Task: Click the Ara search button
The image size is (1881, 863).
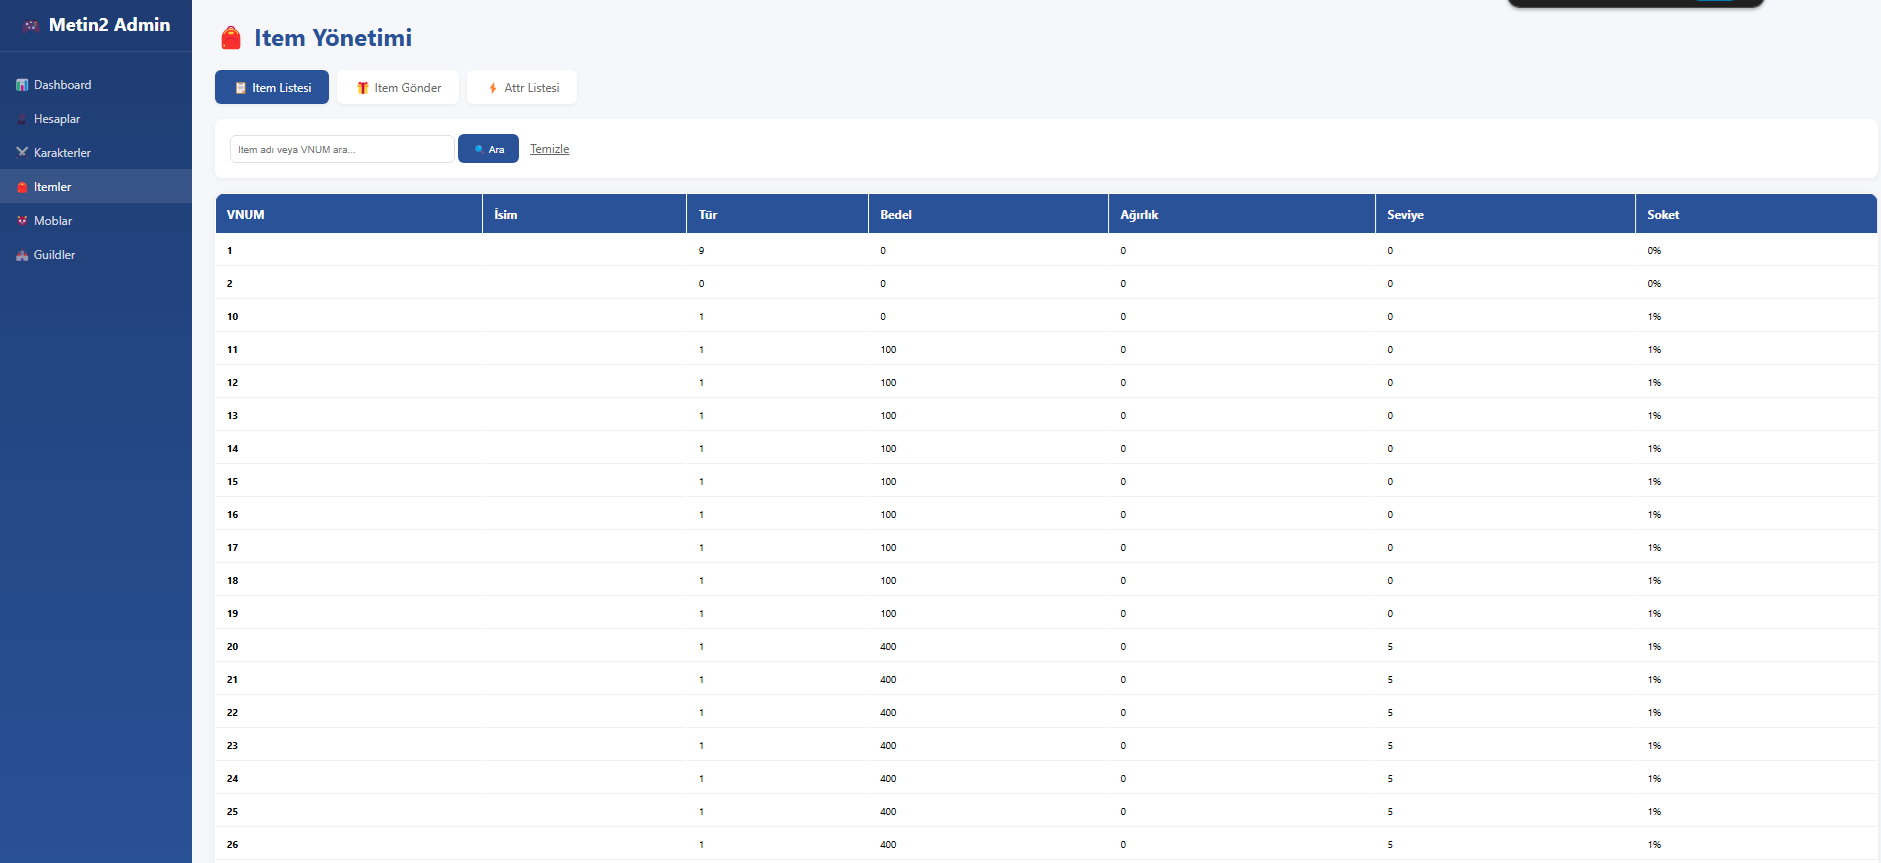Action: (x=488, y=149)
